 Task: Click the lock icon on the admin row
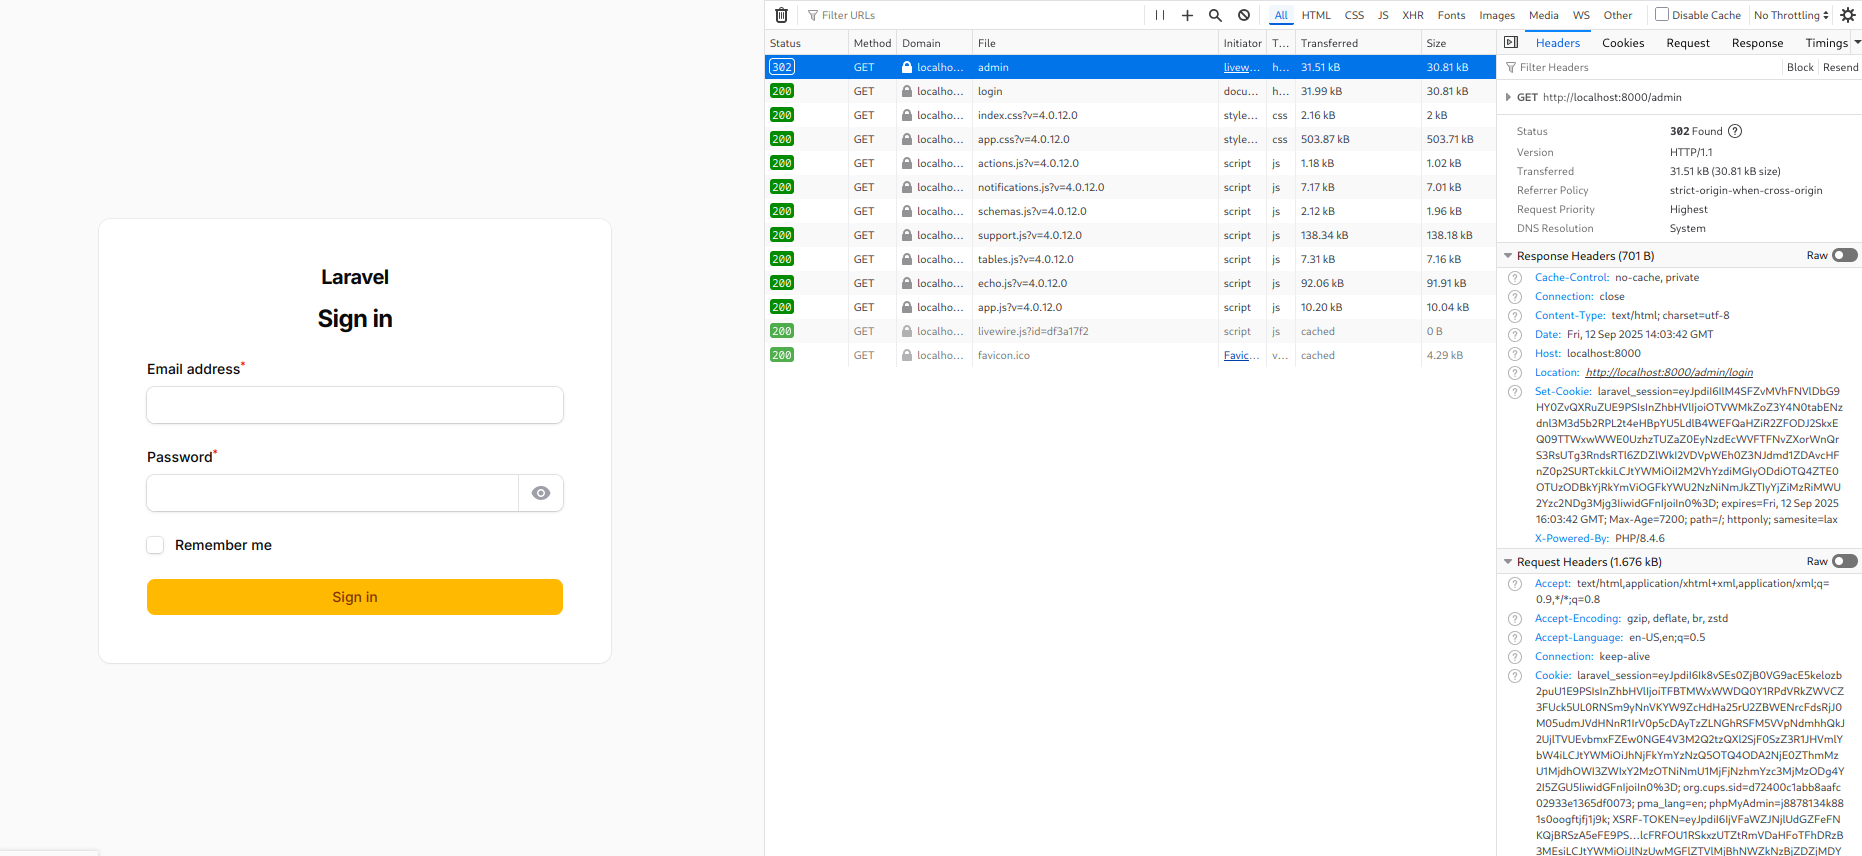[x=907, y=67]
